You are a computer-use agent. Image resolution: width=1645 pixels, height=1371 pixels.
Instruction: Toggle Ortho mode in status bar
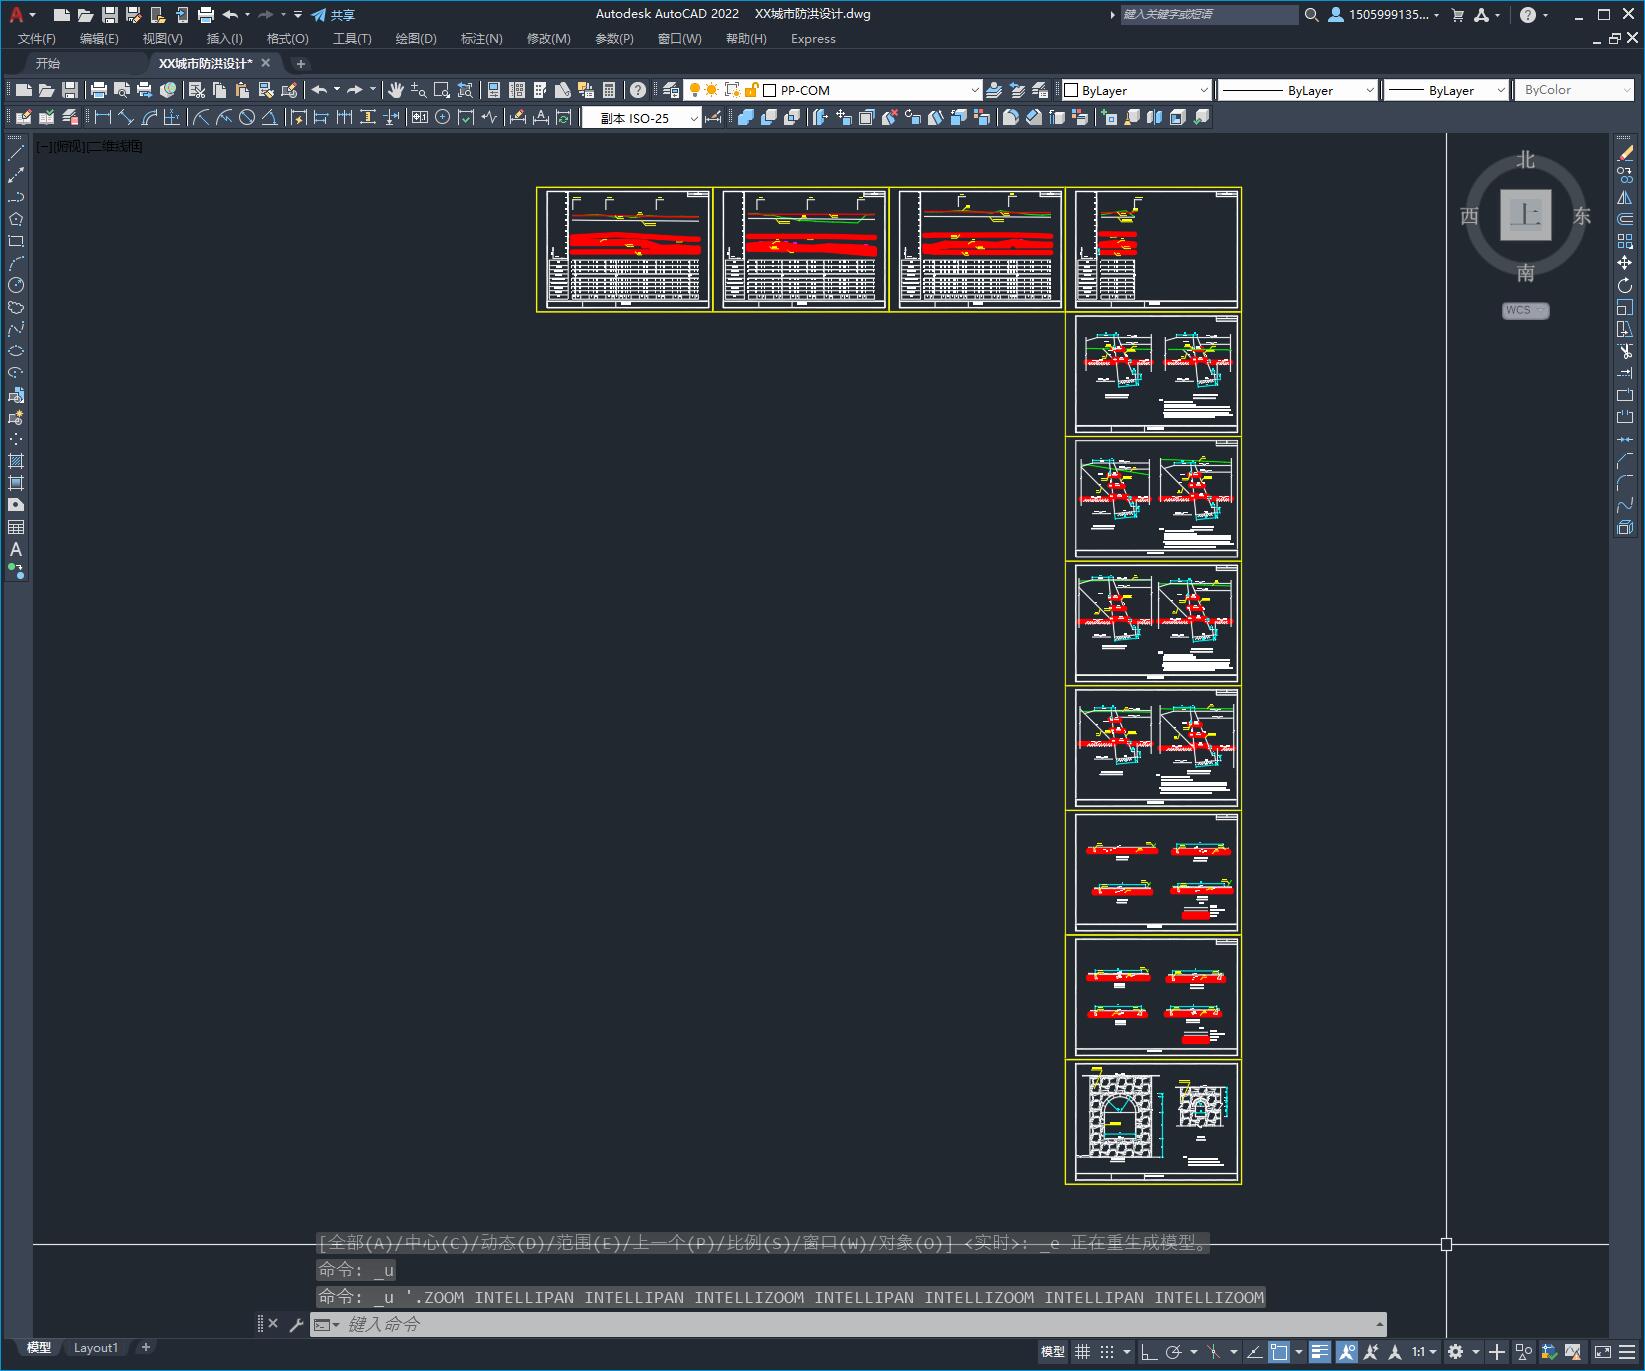pos(1149,1352)
